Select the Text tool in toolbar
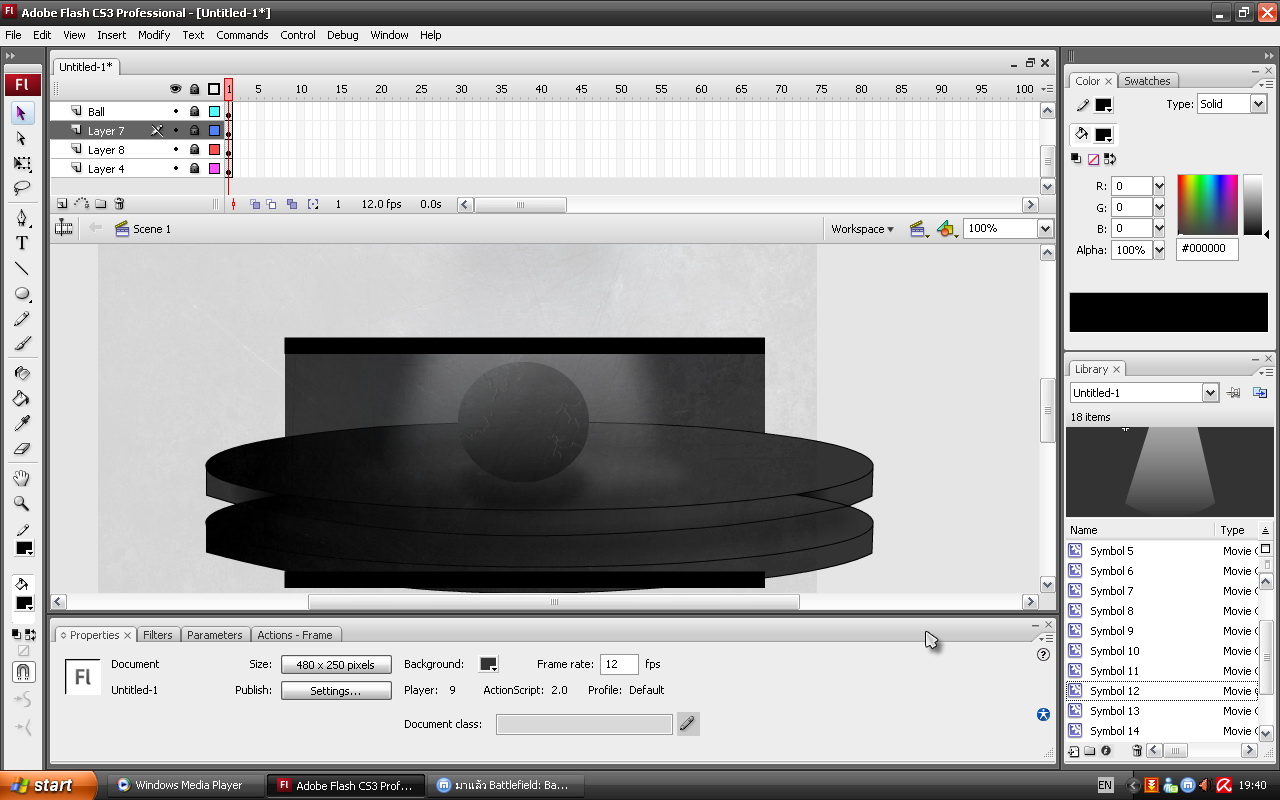 click(x=22, y=243)
